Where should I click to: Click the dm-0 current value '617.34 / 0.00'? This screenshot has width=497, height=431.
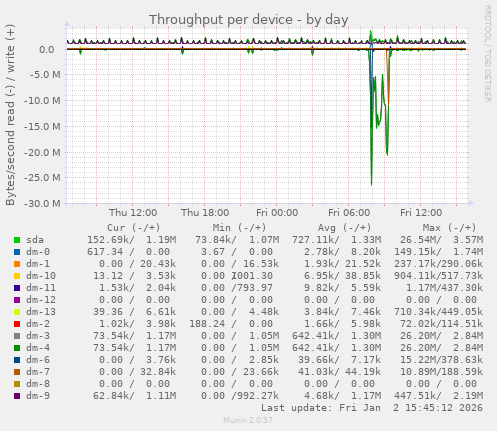click(129, 252)
